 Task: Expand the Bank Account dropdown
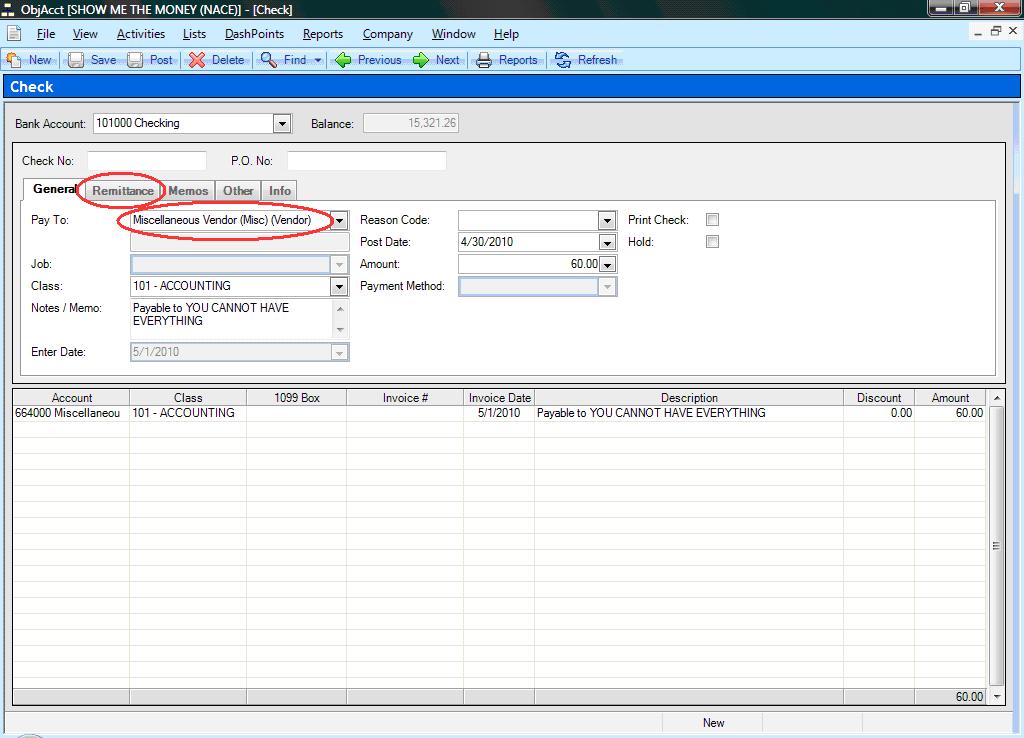(282, 124)
